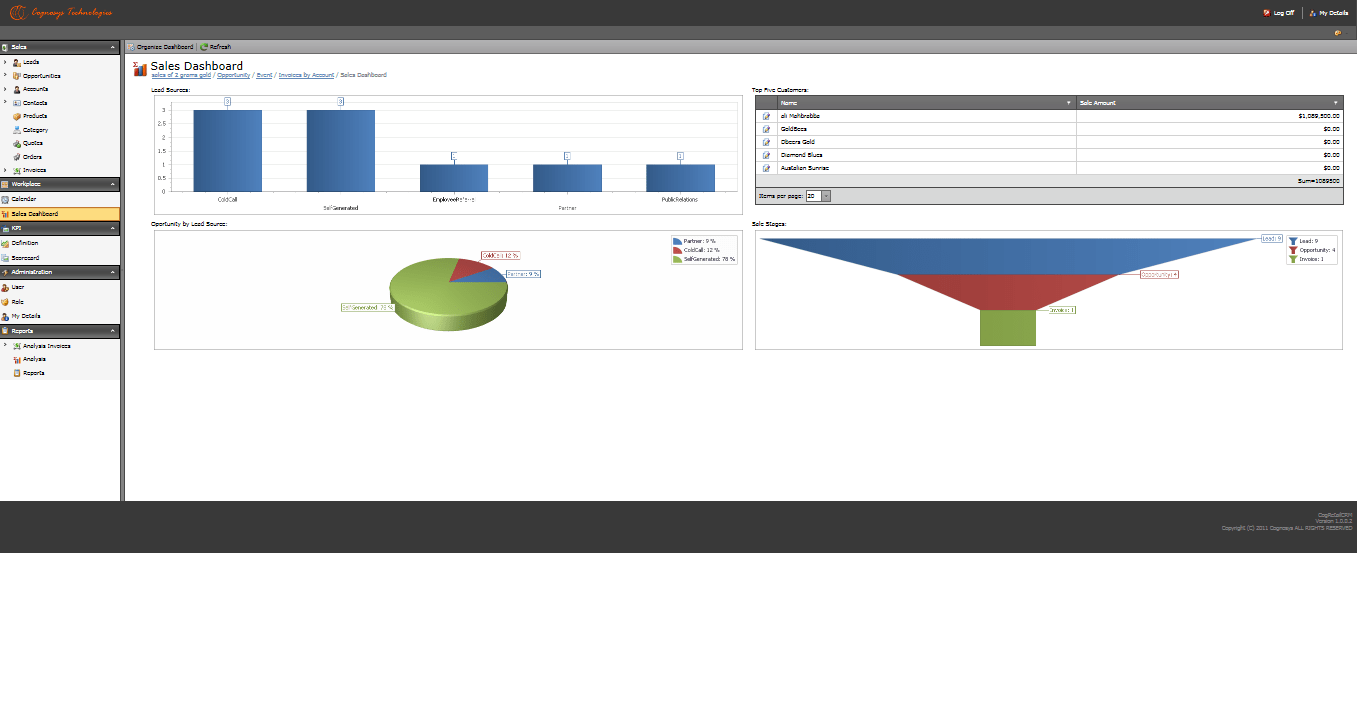Click the edit icon for GoldBoss row
This screenshot has width=1368, height=714.
click(x=766, y=129)
